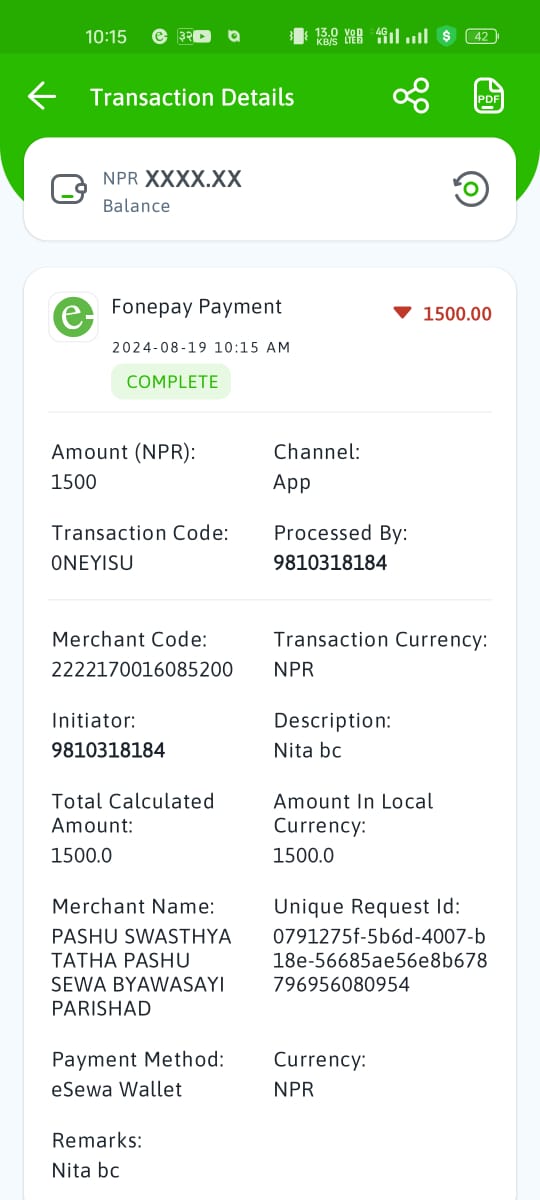Tap the Processed By number 9810318184
Viewport: 540px width, 1200px height.
(x=330, y=563)
